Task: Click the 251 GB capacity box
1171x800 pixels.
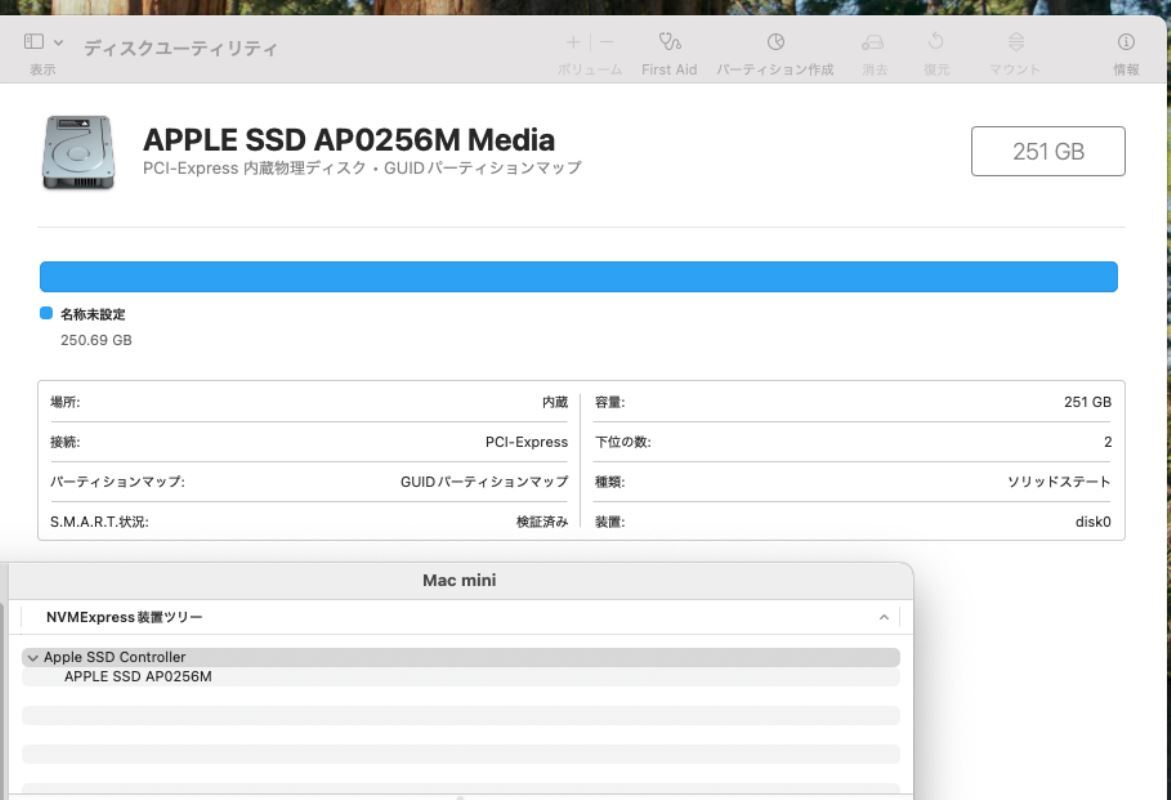Action: [x=1047, y=151]
